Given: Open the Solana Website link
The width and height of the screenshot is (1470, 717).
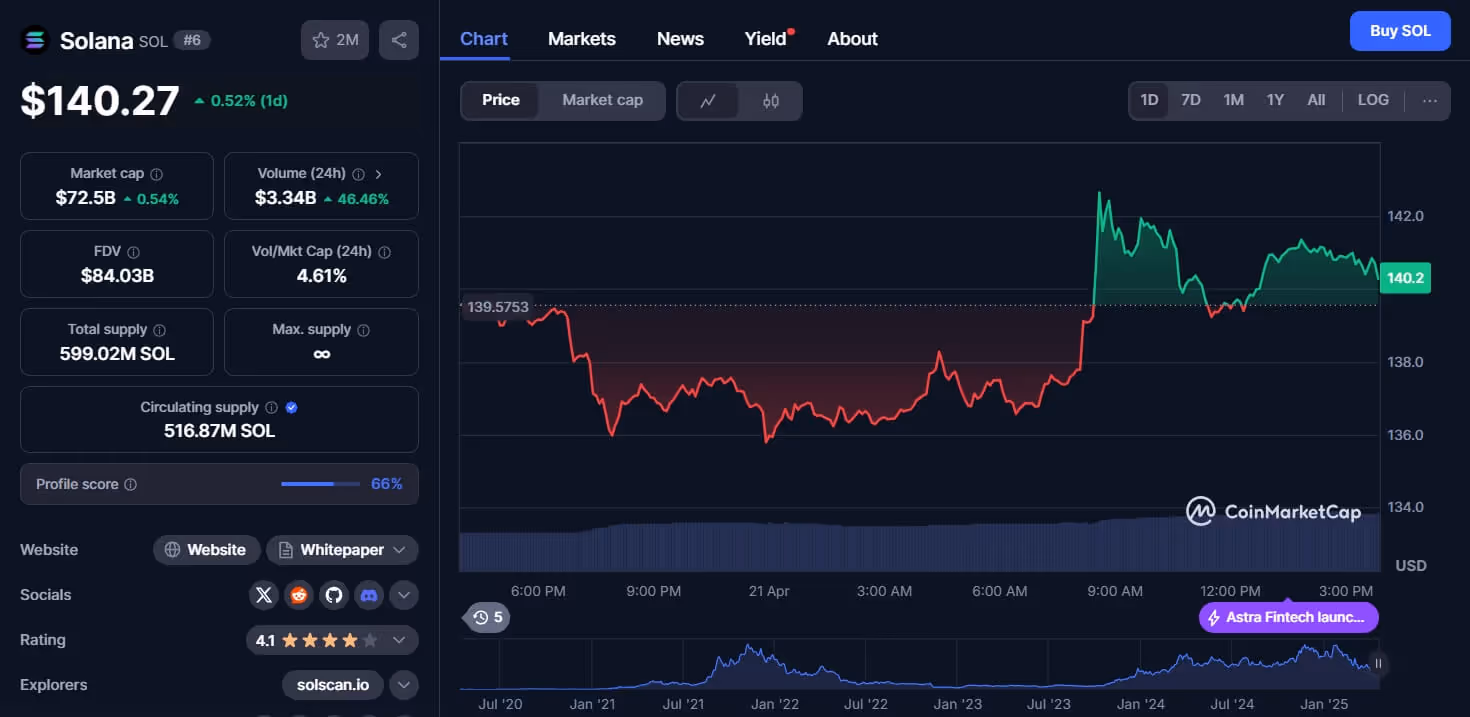Looking at the screenshot, I should tap(207, 550).
